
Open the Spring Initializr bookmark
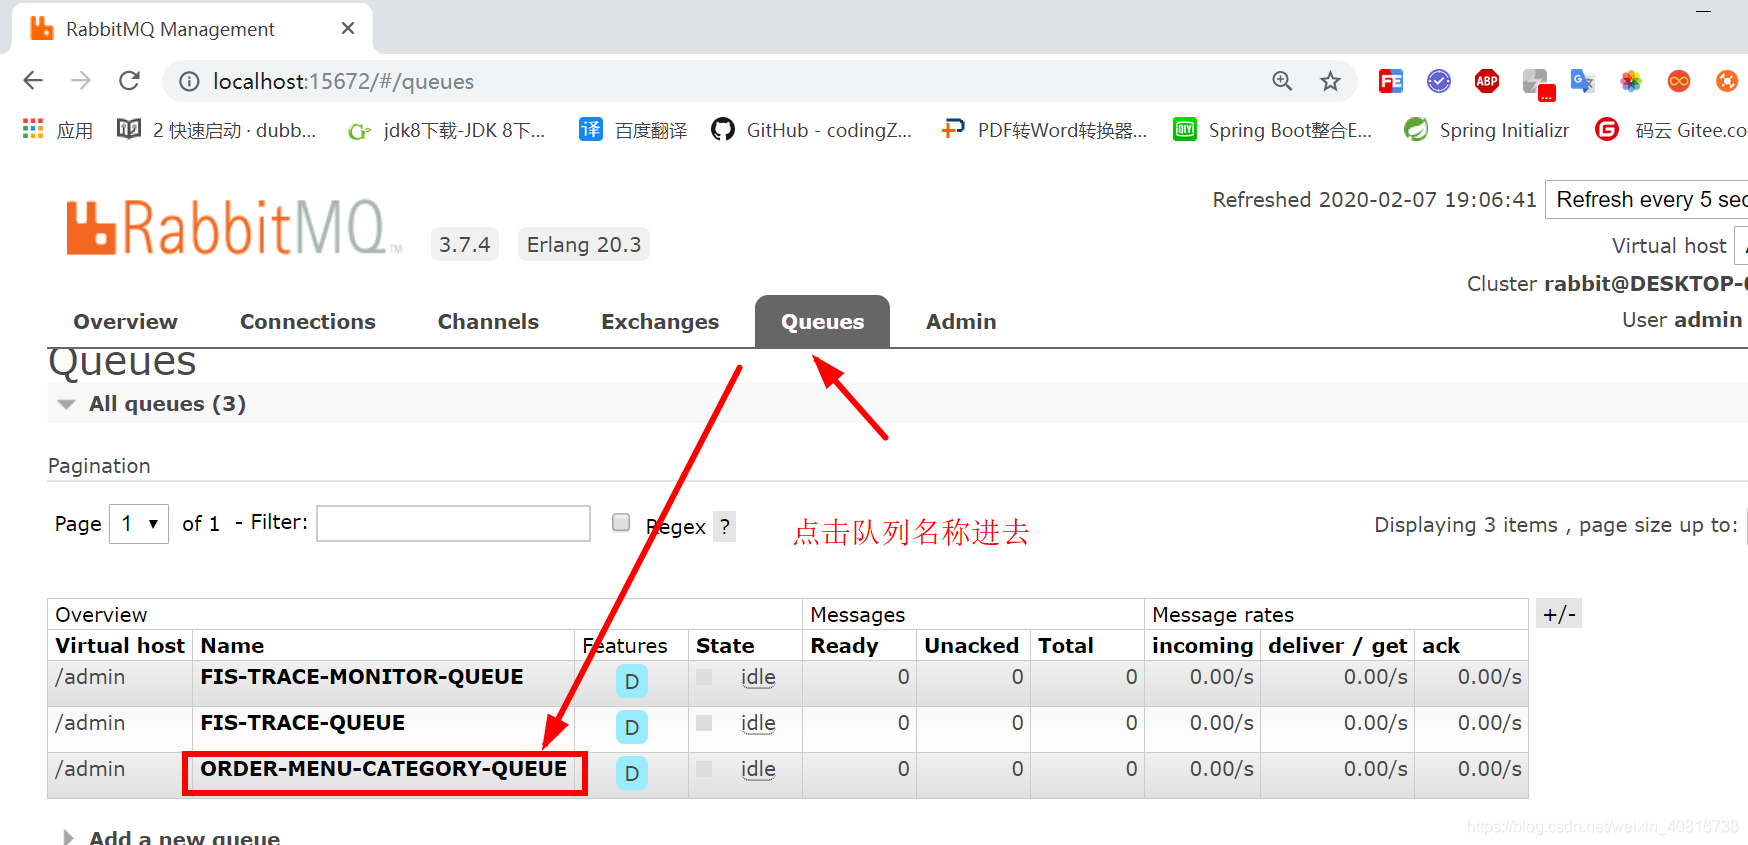coord(1486,130)
